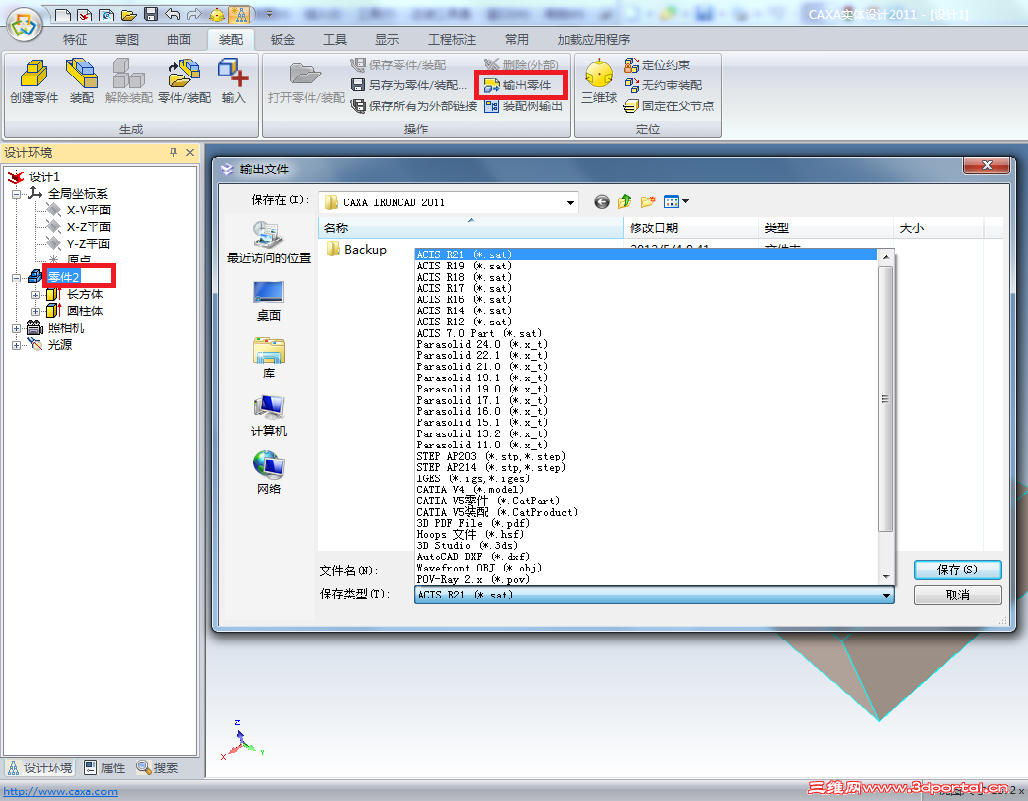This screenshot has width=1028, height=801.
Task: Switch to the 加载应用程序 ribbon tab
Action: click(x=593, y=40)
